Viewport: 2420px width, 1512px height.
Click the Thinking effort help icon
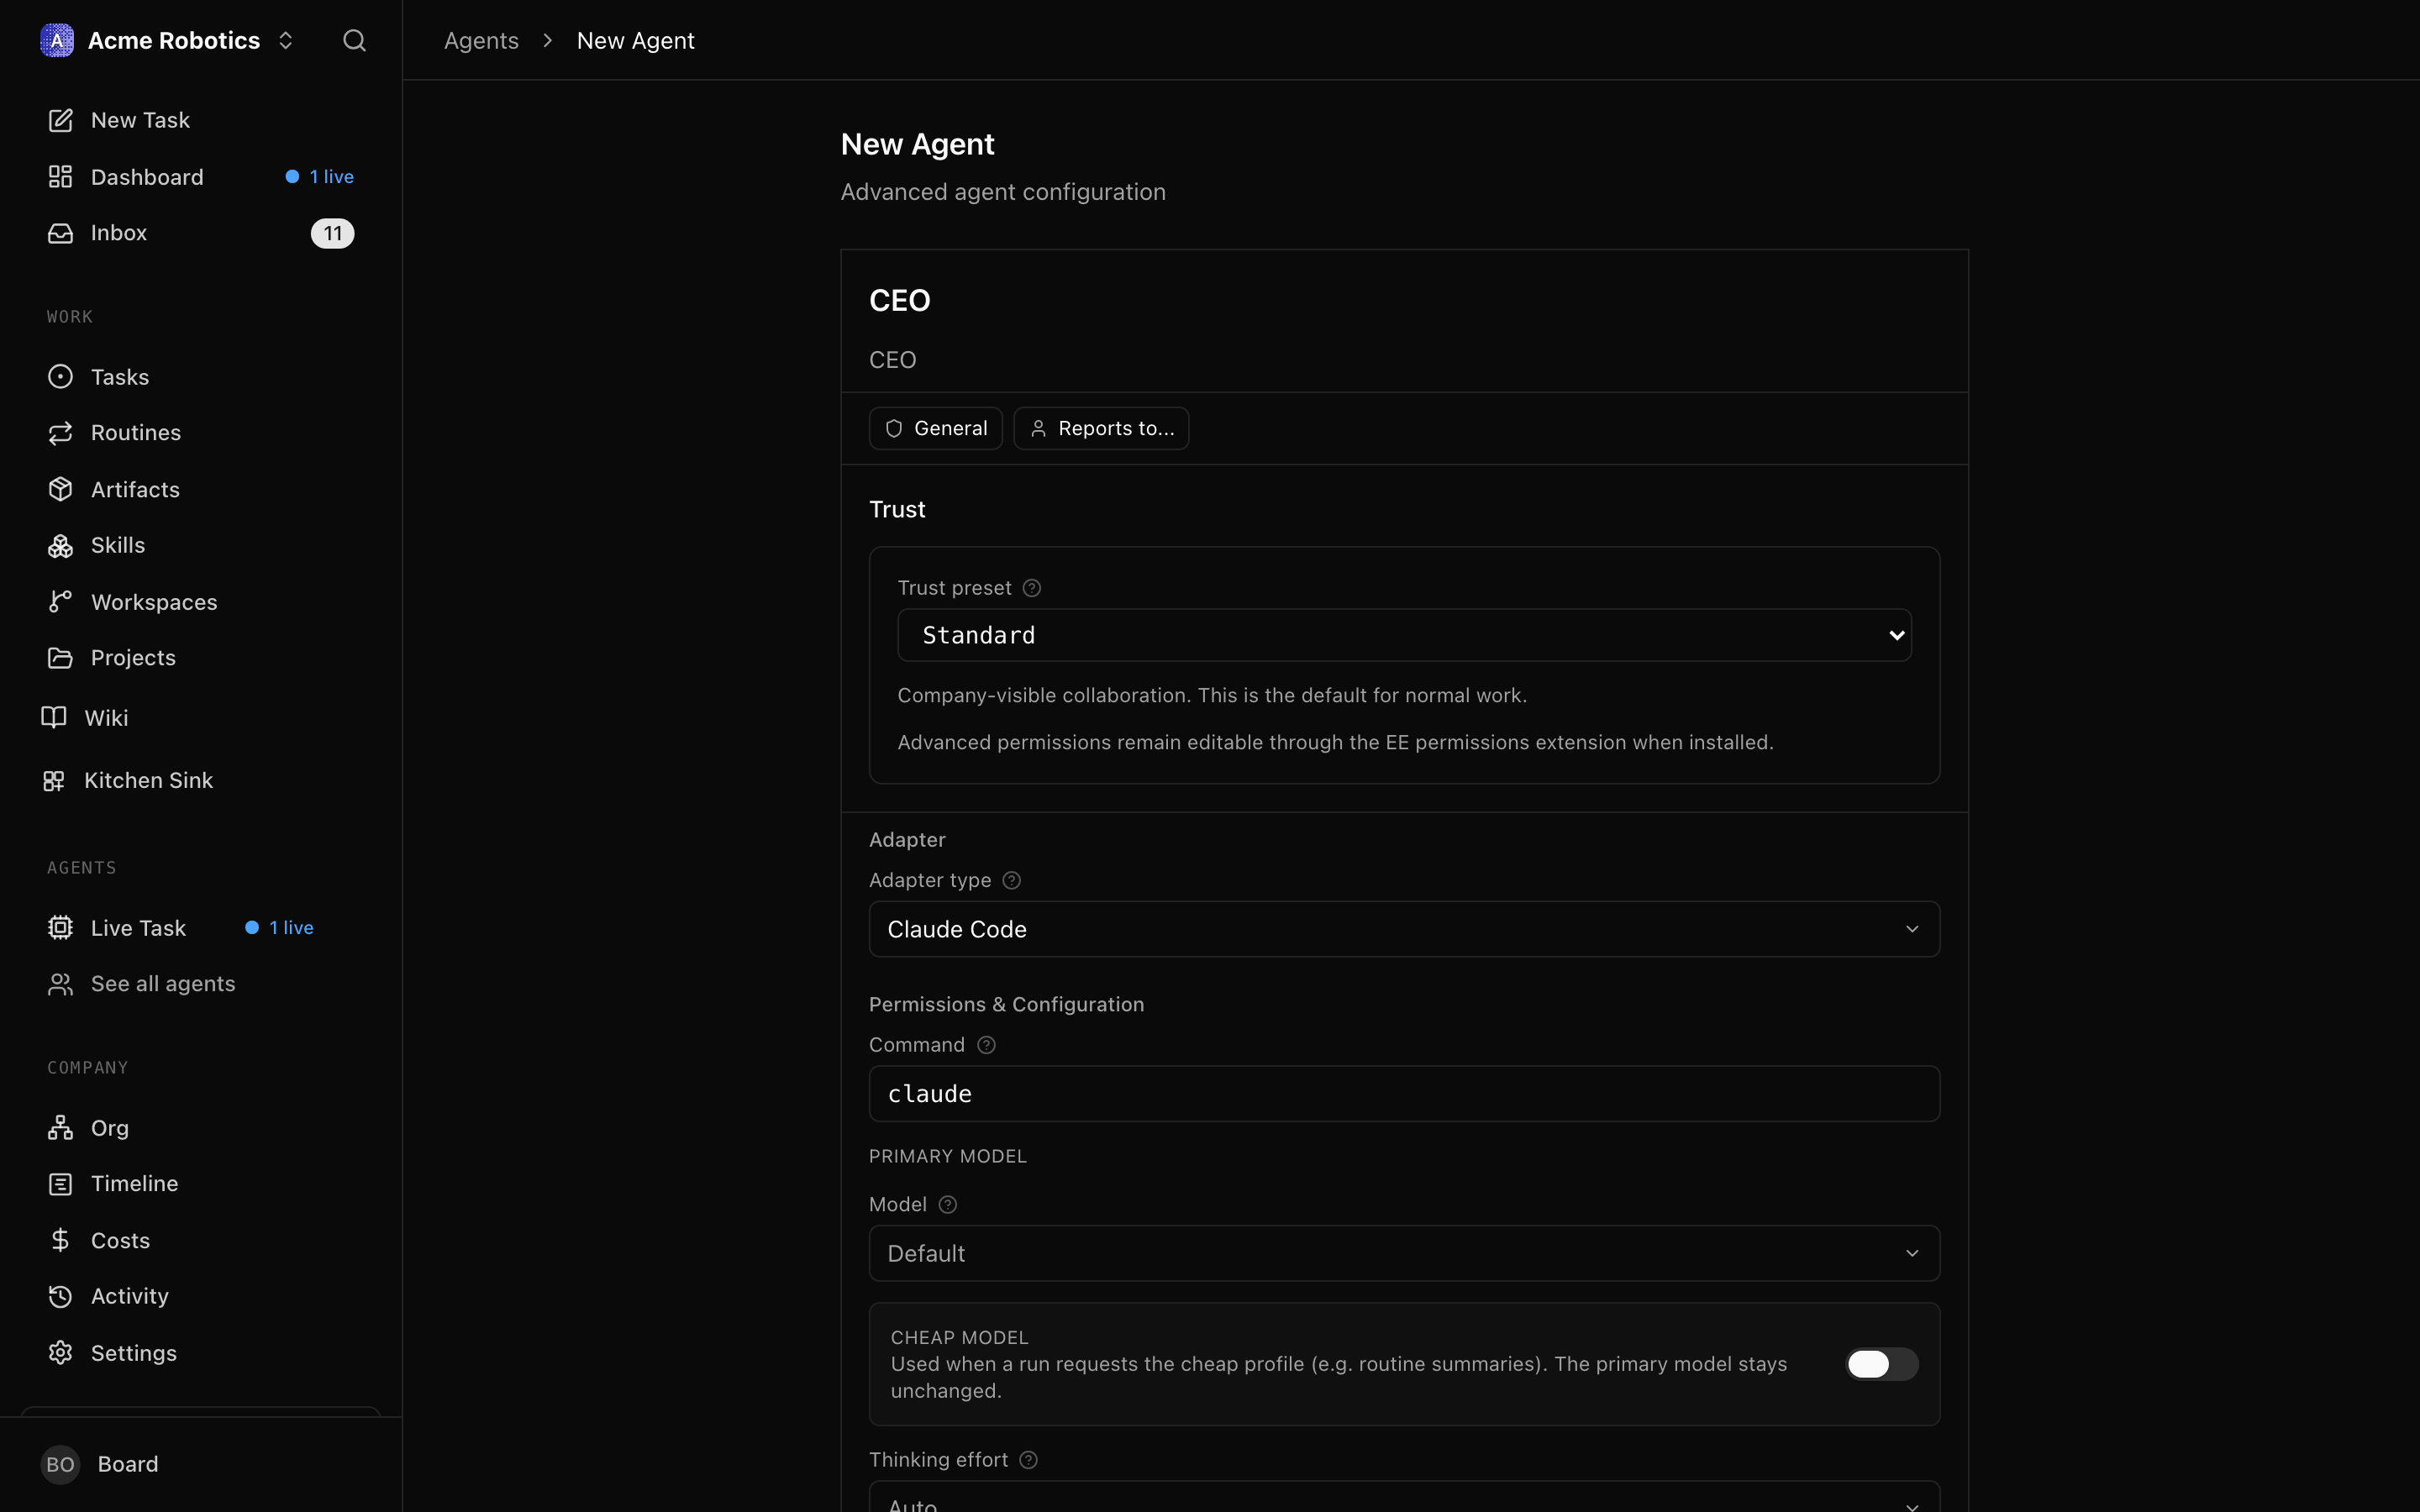point(1028,1460)
